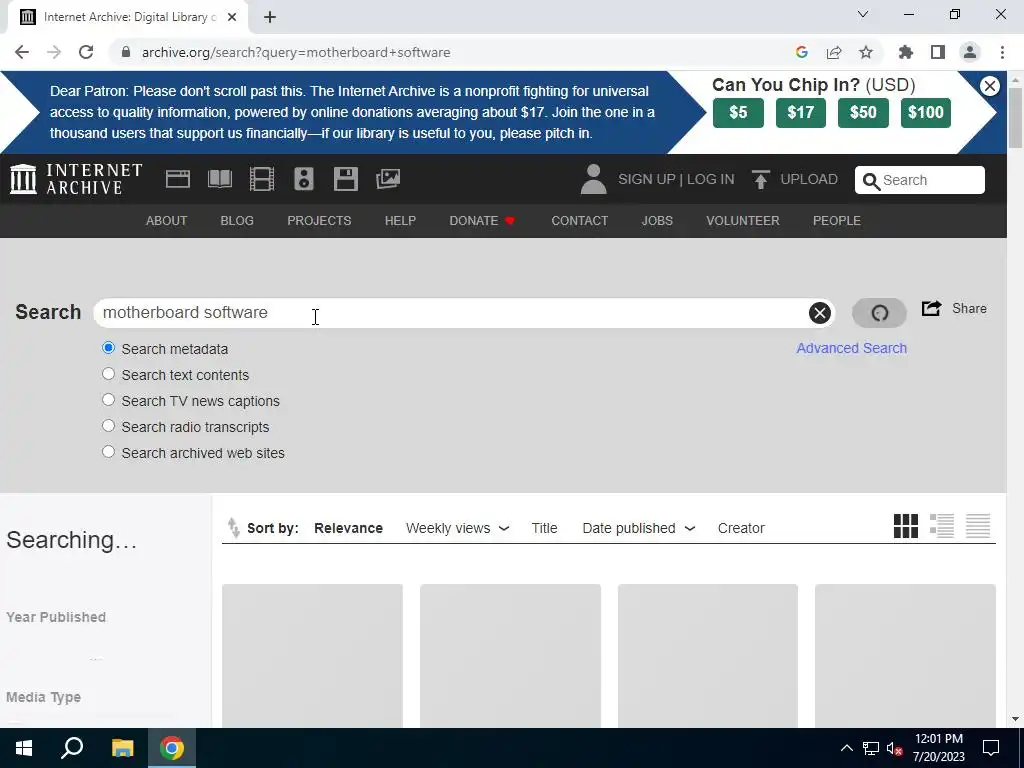The height and width of the screenshot is (768, 1024).
Task: Donate $5 button
Action: tap(738, 113)
